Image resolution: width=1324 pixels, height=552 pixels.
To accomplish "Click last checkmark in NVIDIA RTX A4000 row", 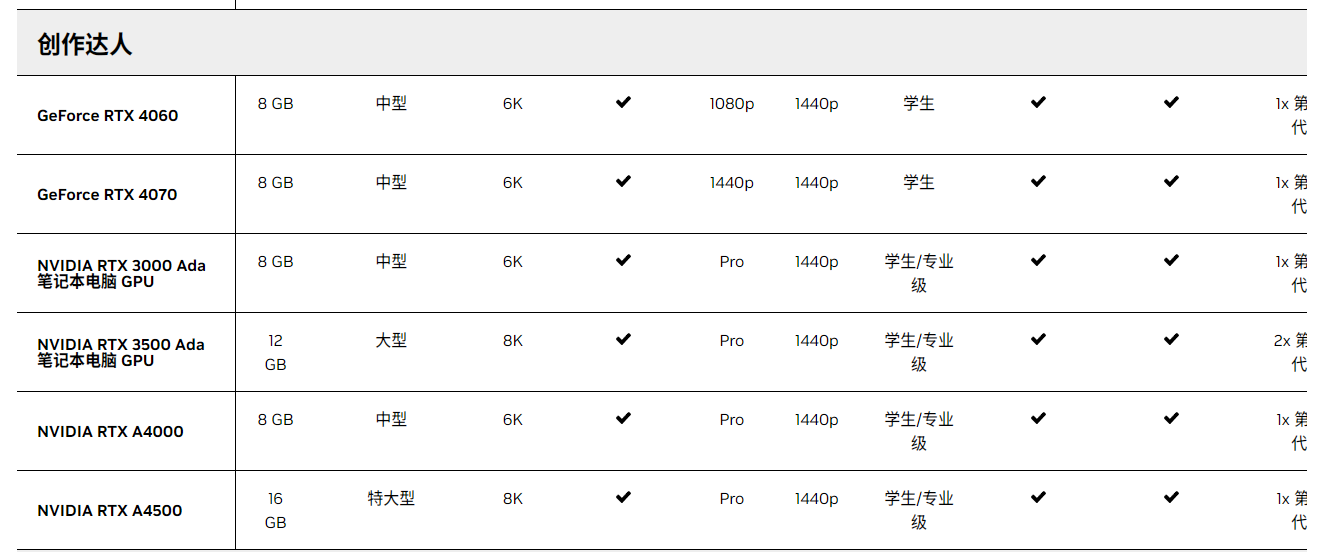I will click(1171, 418).
